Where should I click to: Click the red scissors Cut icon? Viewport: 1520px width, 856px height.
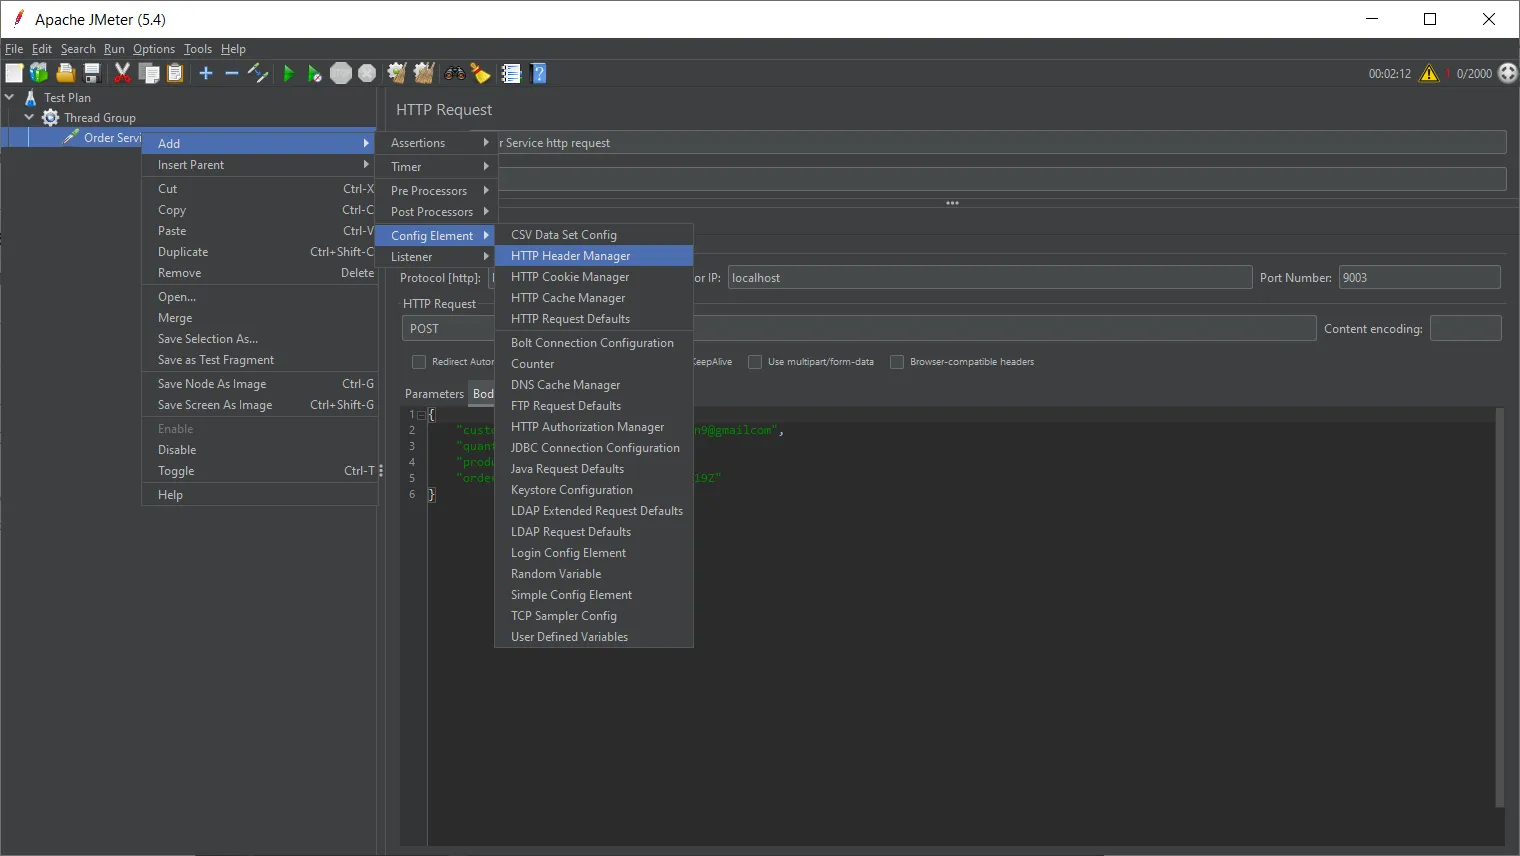[x=122, y=73]
